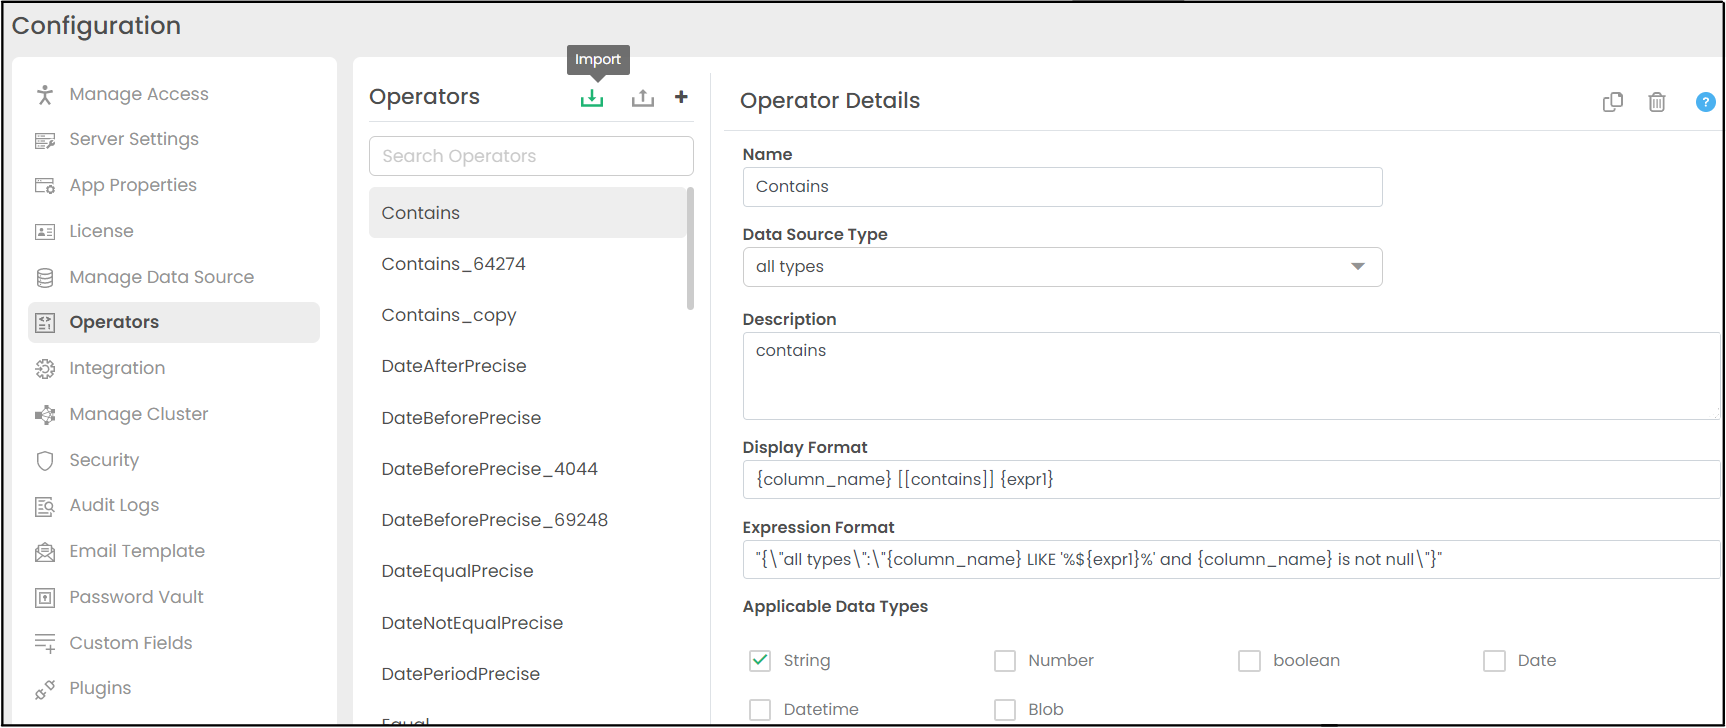Uncheck the String data type checkbox
Image resolution: width=1726 pixels, height=728 pixels.
(x=760, y=661)
